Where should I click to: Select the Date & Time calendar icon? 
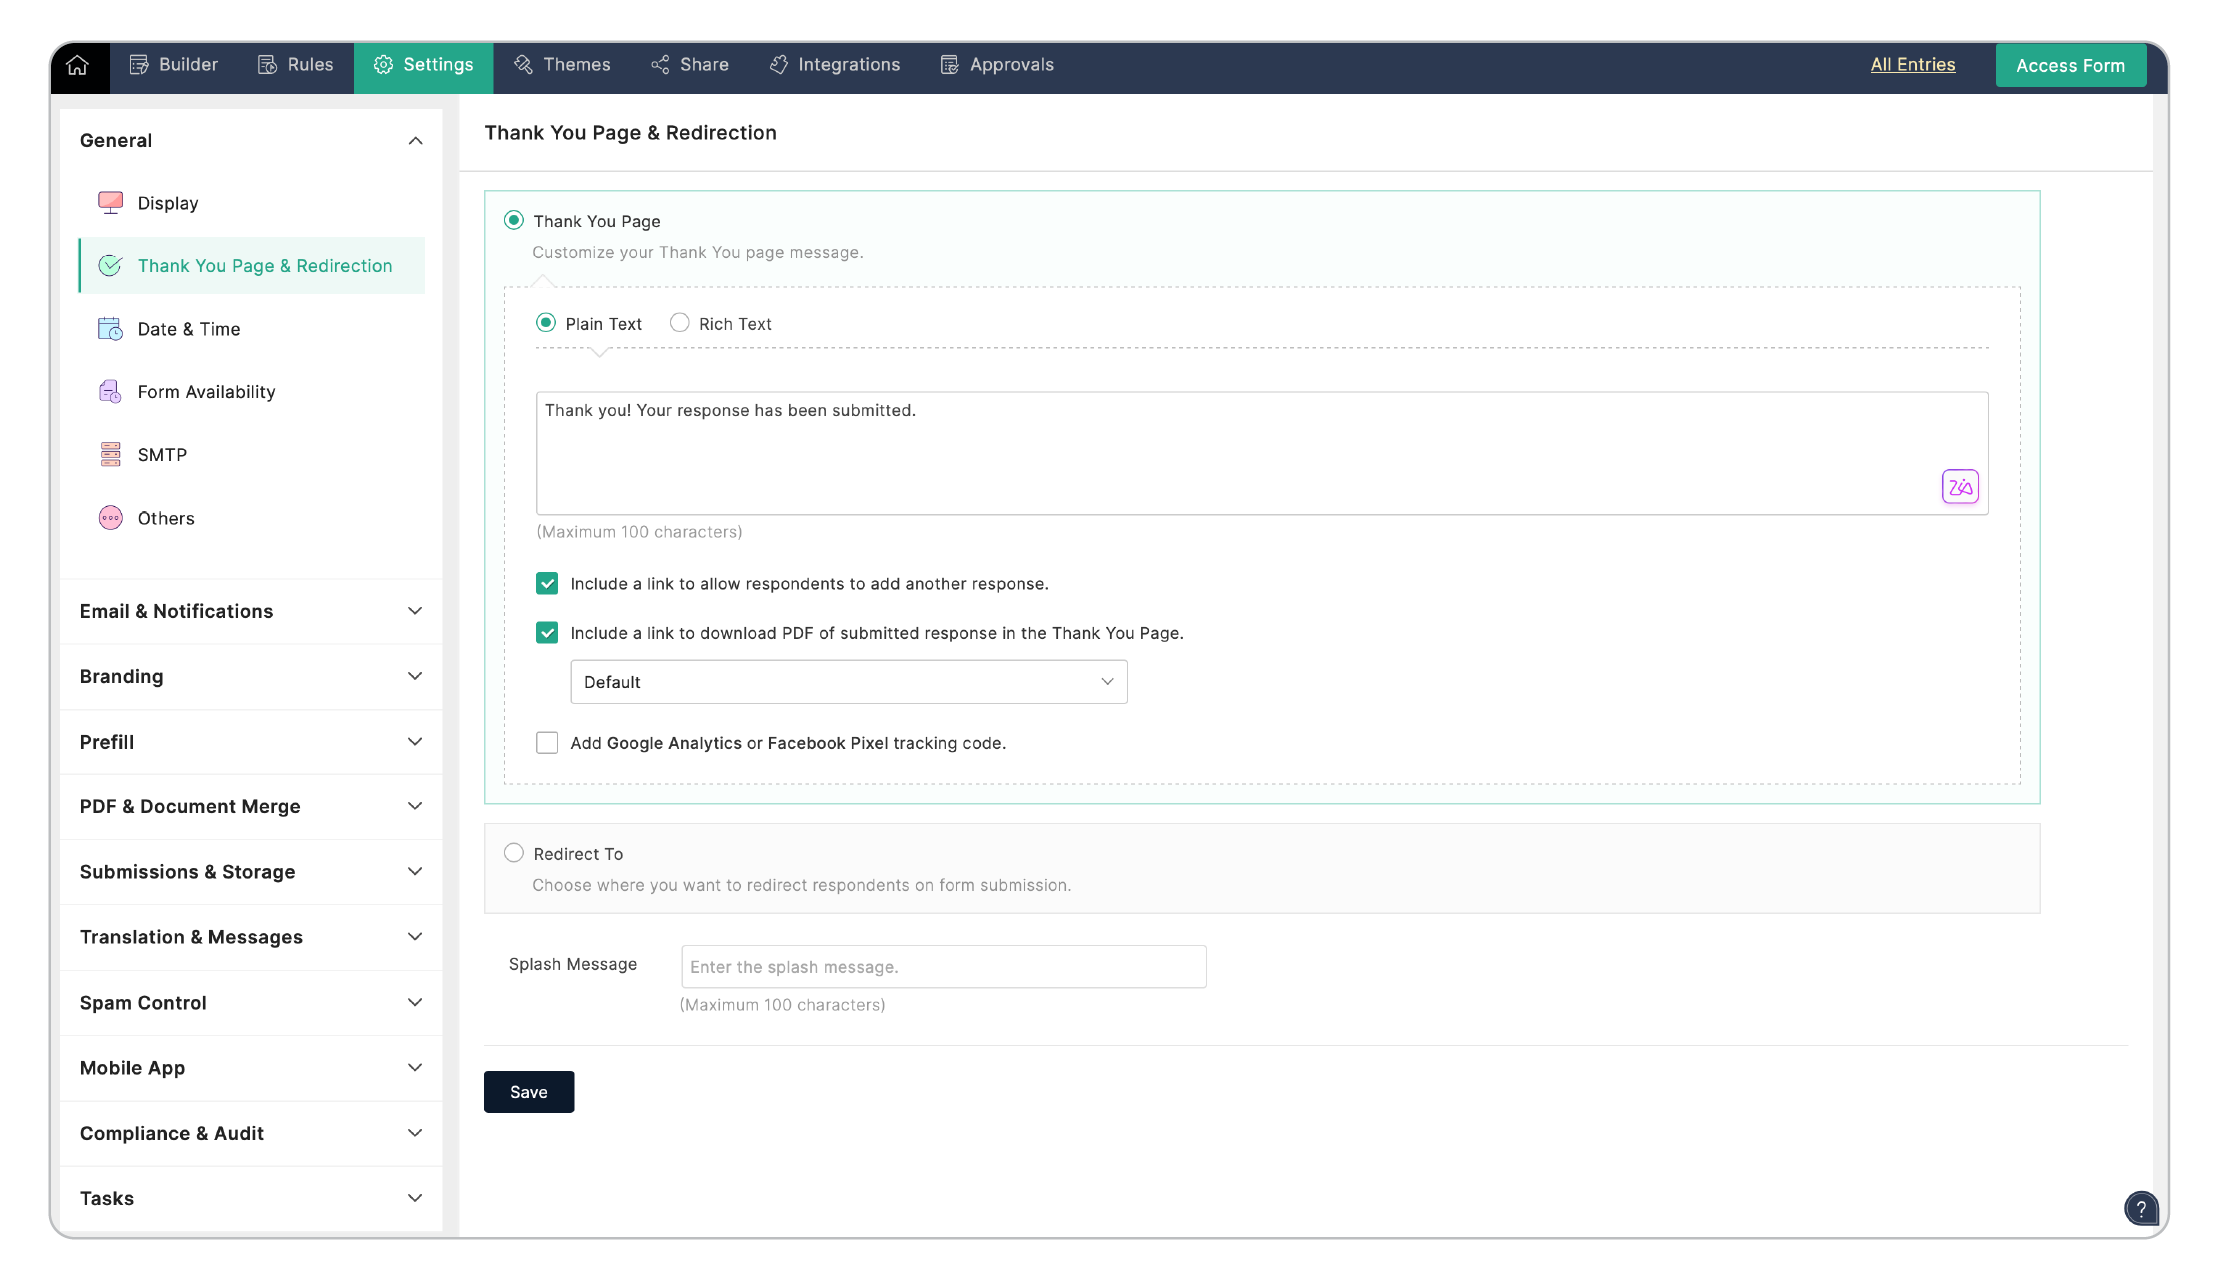(110, 329)
